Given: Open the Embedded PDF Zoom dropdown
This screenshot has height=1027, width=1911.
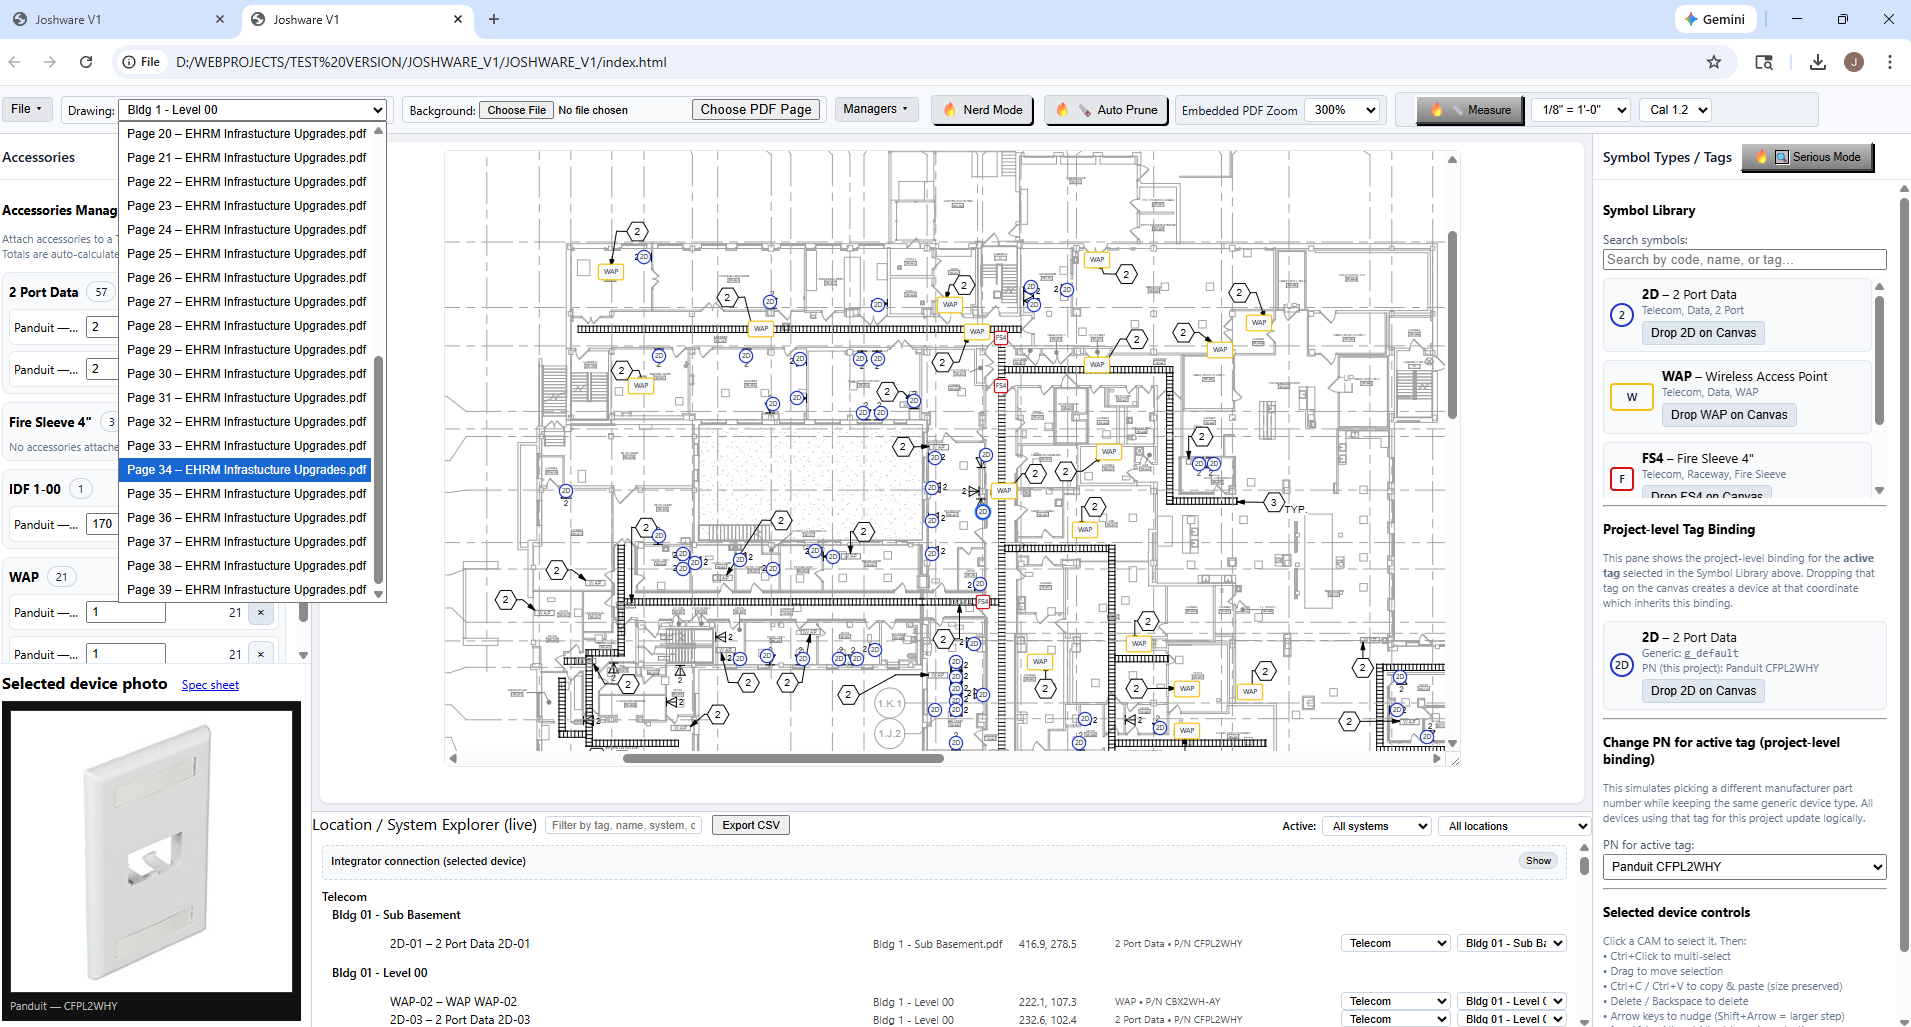Looking at the screenshot, I should (x=1342, y=110).
